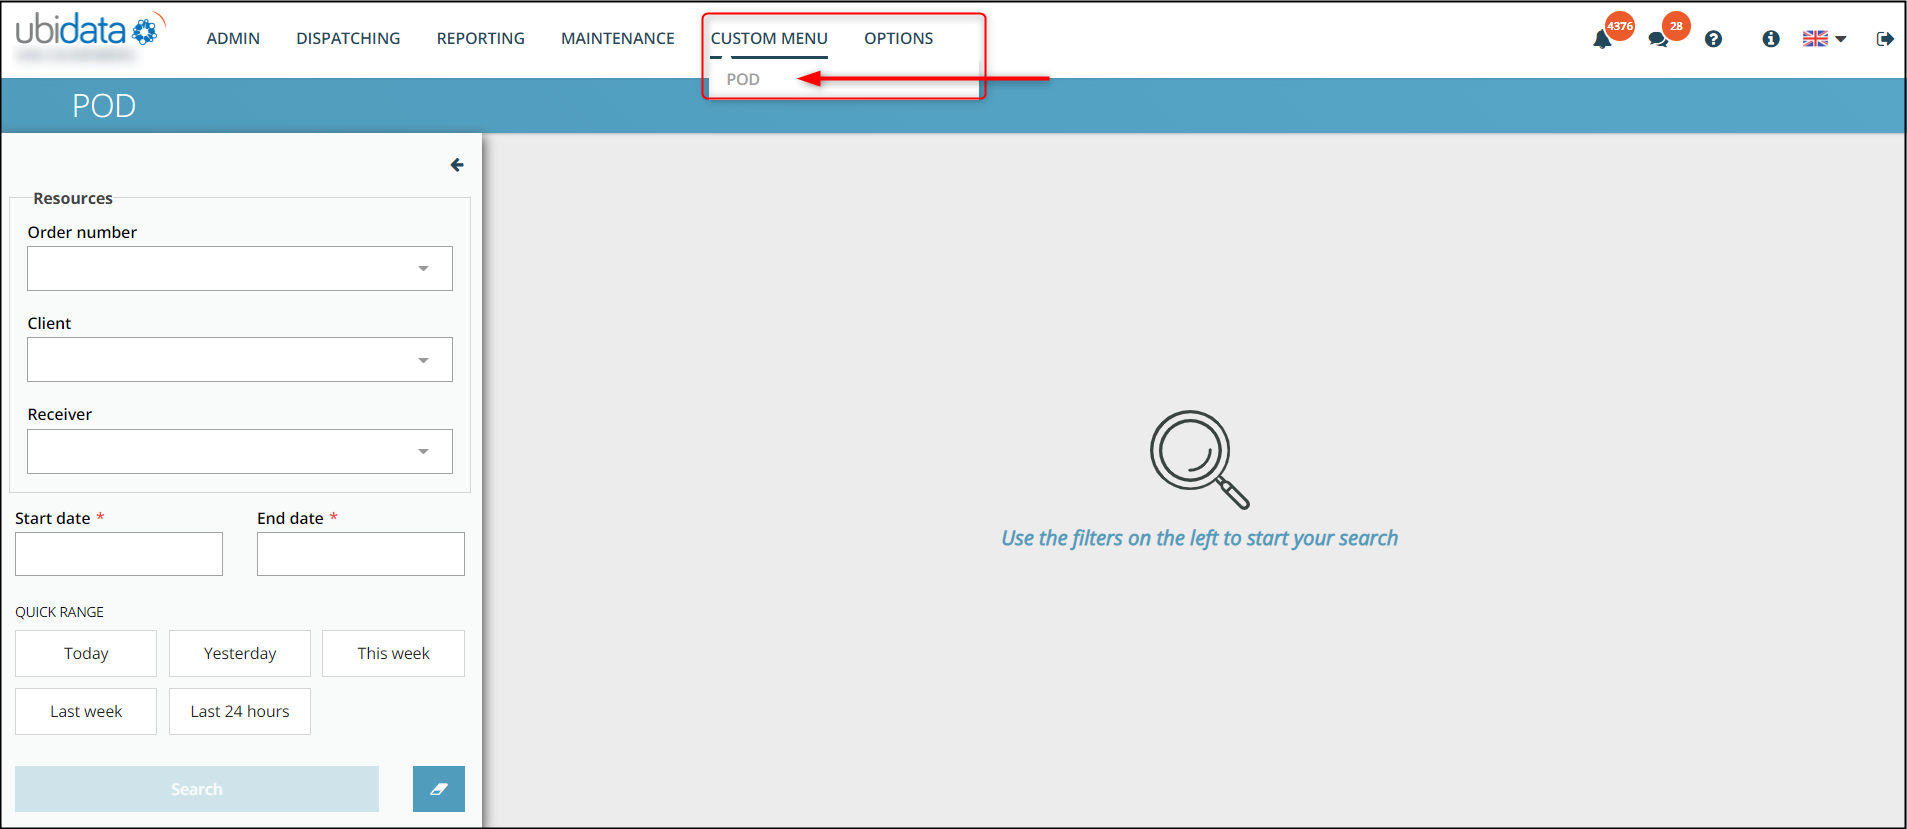Screen dimensions: 1907x829
Task: Click the ubidata logo
Action: (x=86, y=31)
